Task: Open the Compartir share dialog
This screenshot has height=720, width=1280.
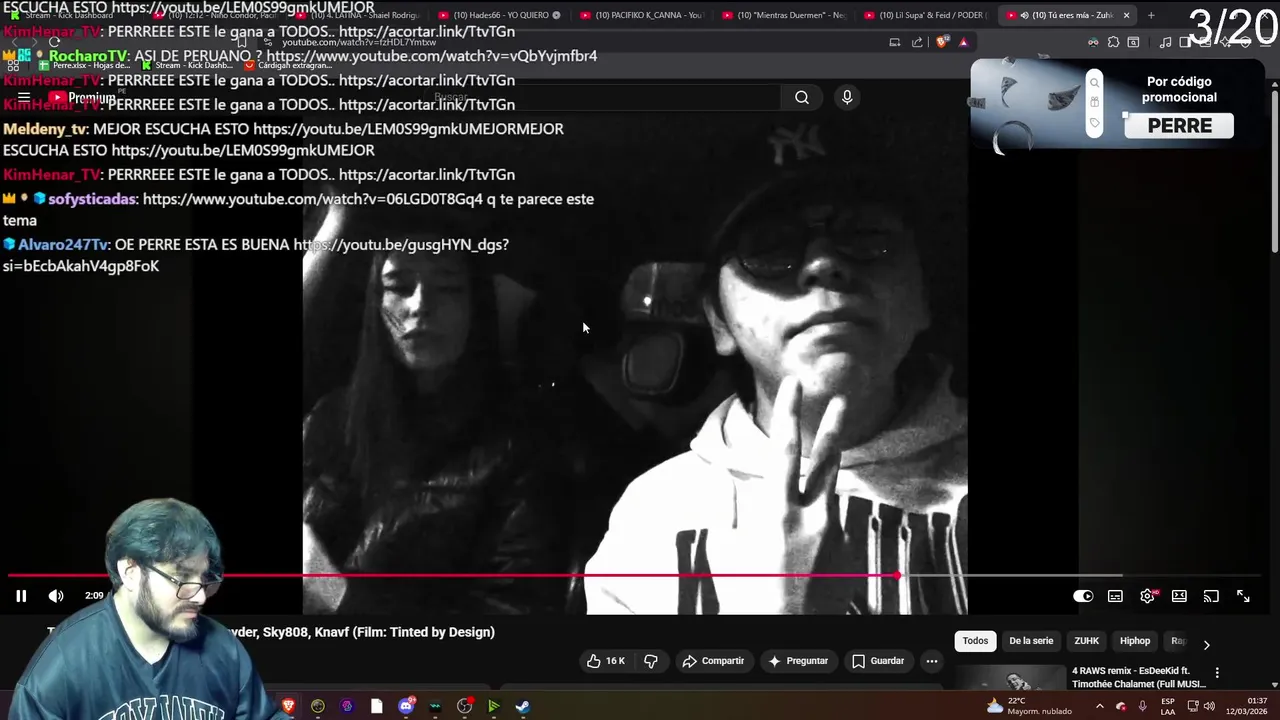Action: click(713, 661)
